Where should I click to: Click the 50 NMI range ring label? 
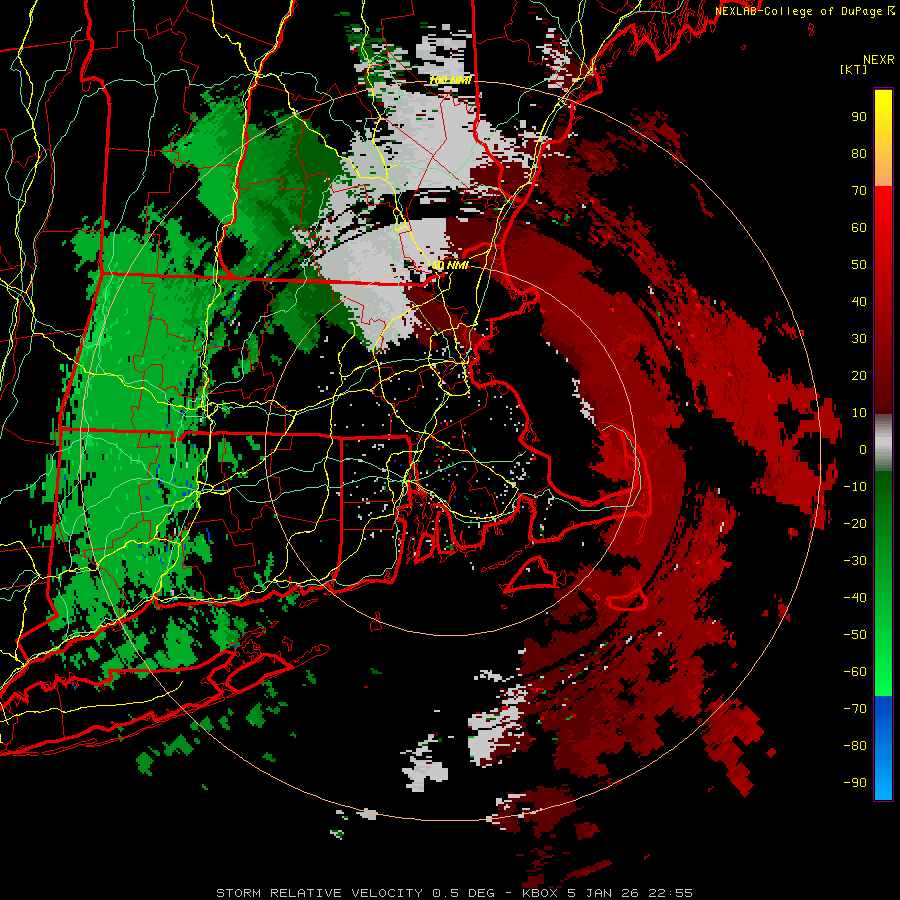point(451,266)
